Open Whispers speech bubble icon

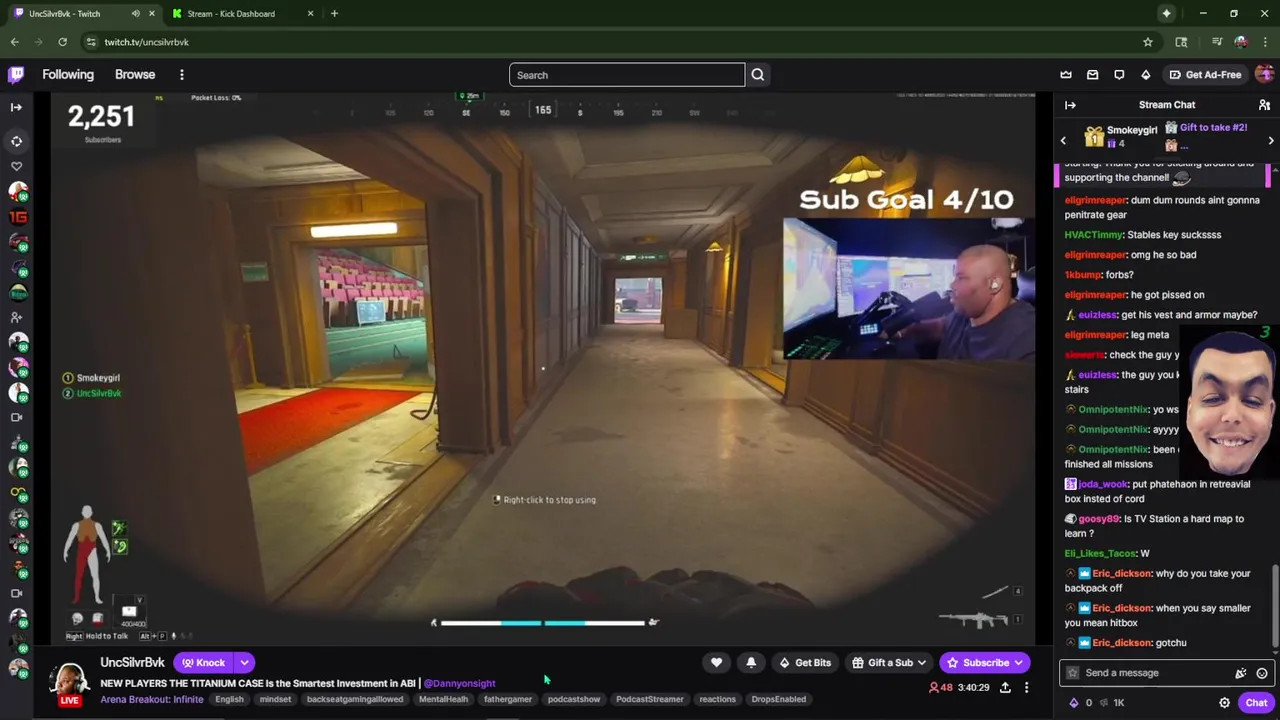coord(1119,75)
